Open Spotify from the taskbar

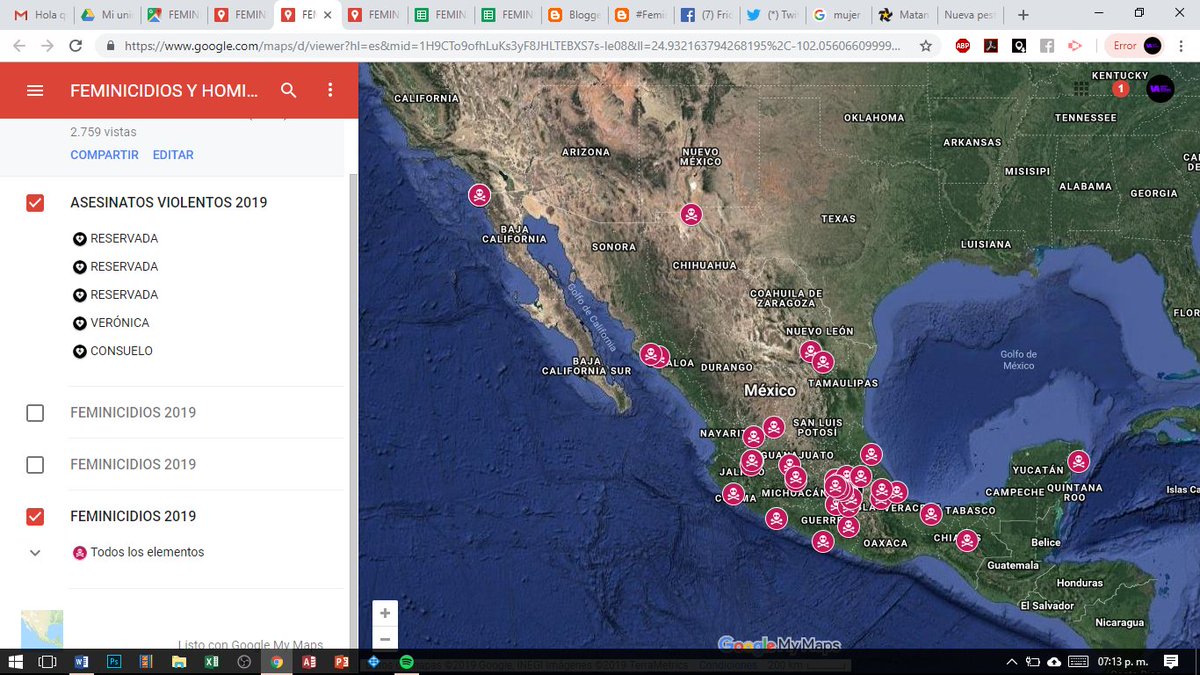coord(407,662)
